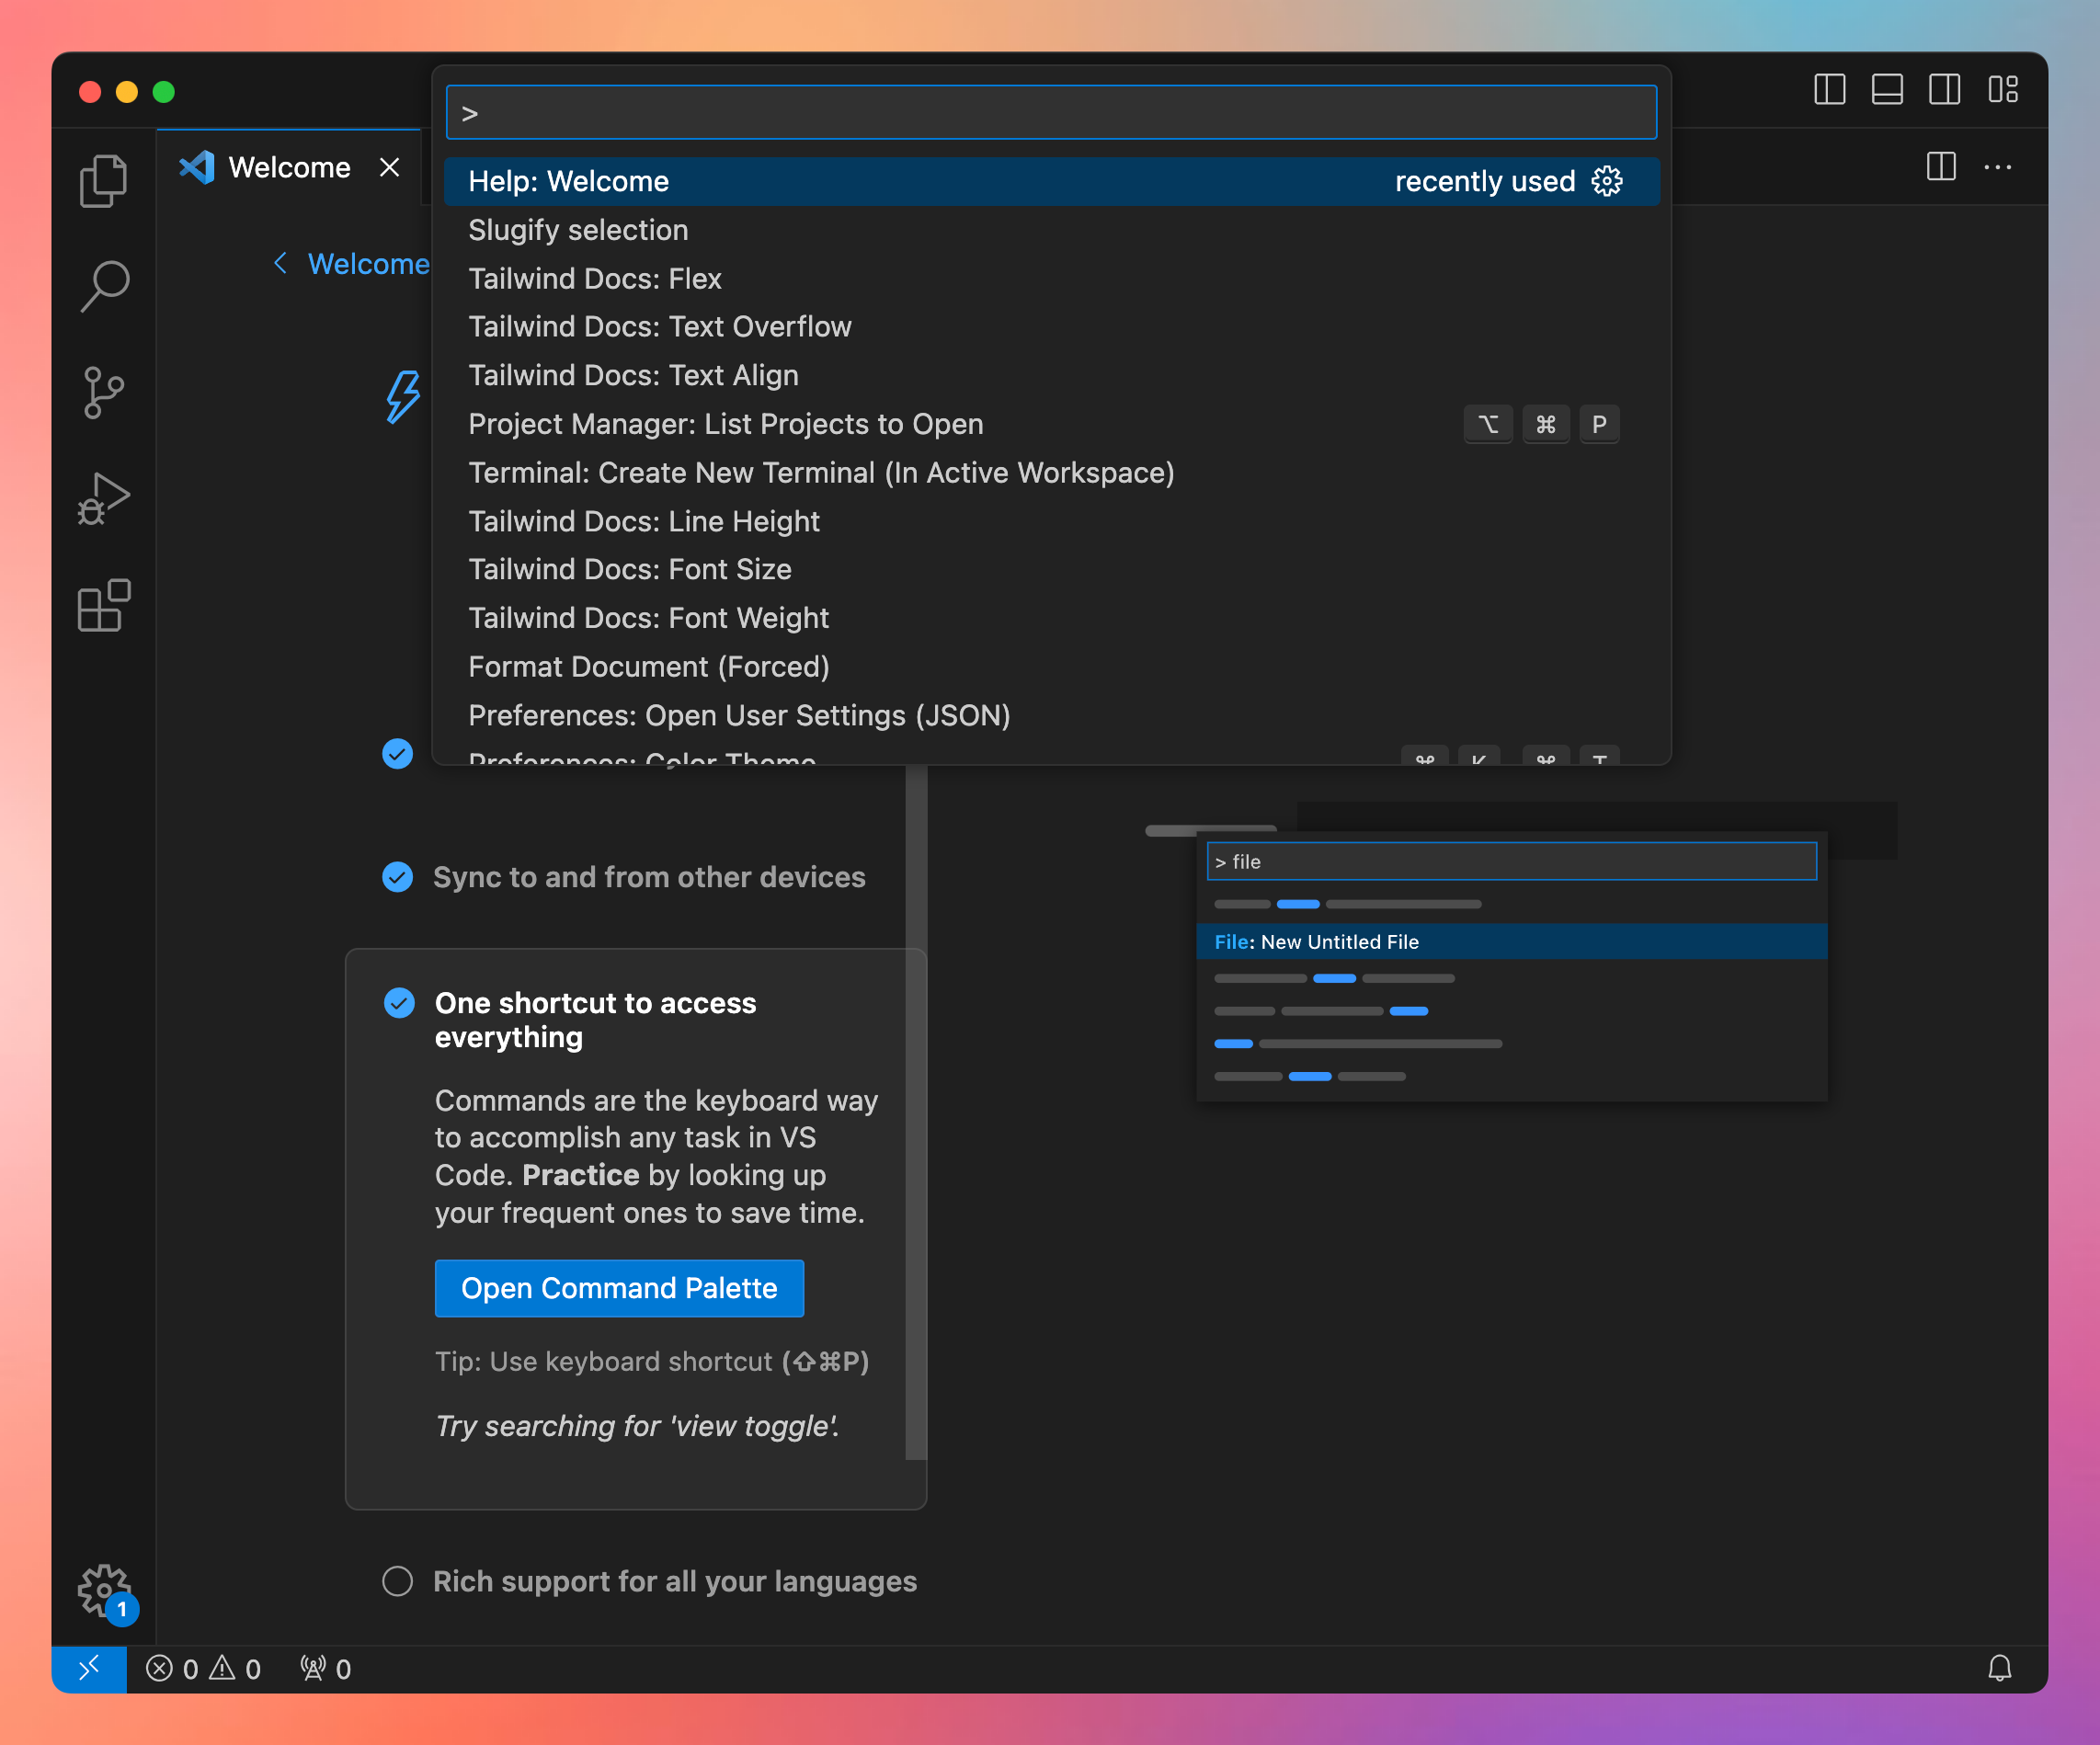Select the Welcome editor tab

(x=288, y=167)
